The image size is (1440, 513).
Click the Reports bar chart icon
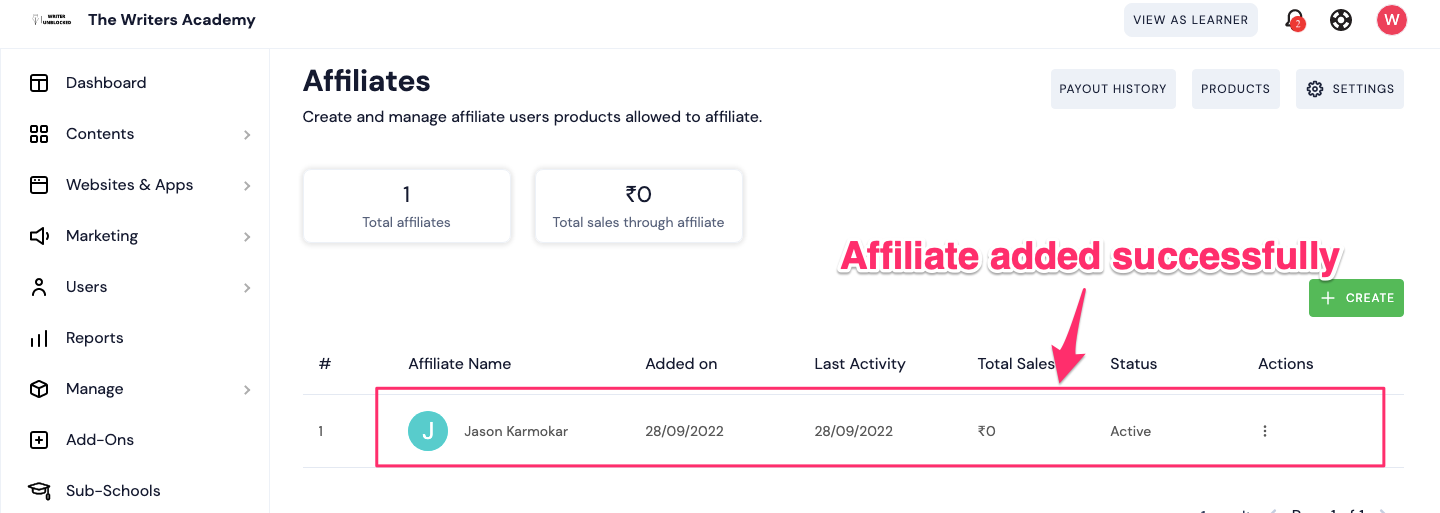click(39, 338)
